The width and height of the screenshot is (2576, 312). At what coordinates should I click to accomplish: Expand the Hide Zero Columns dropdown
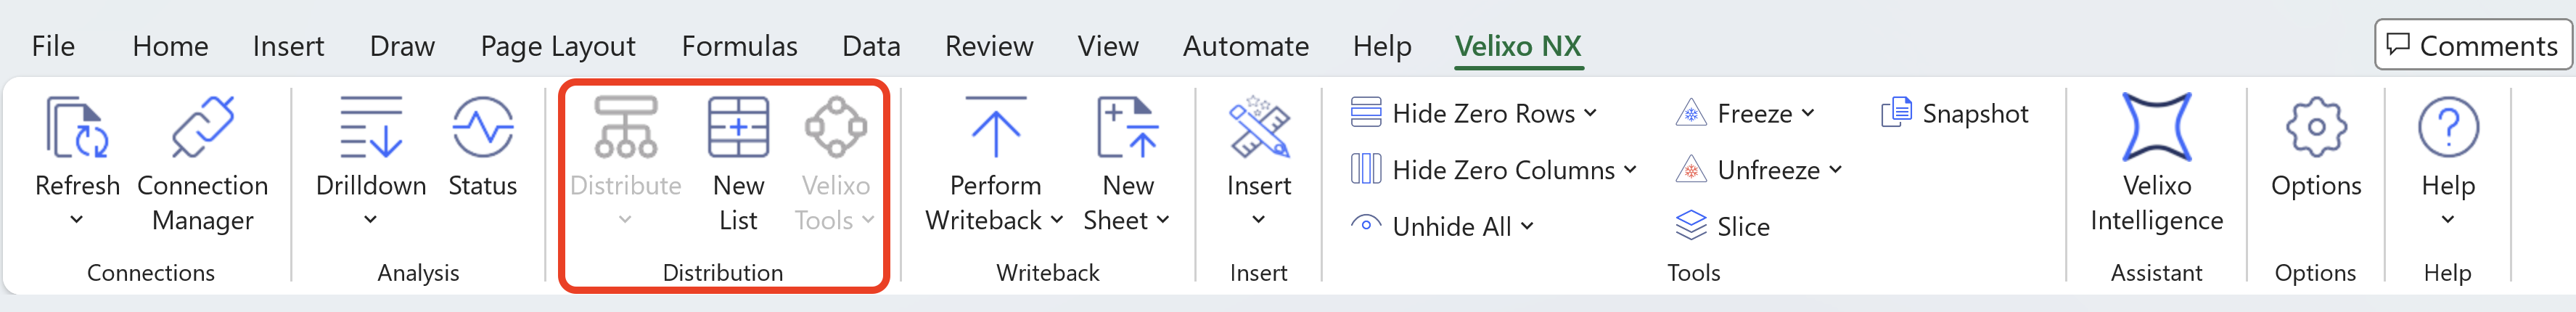[1630, 170]
